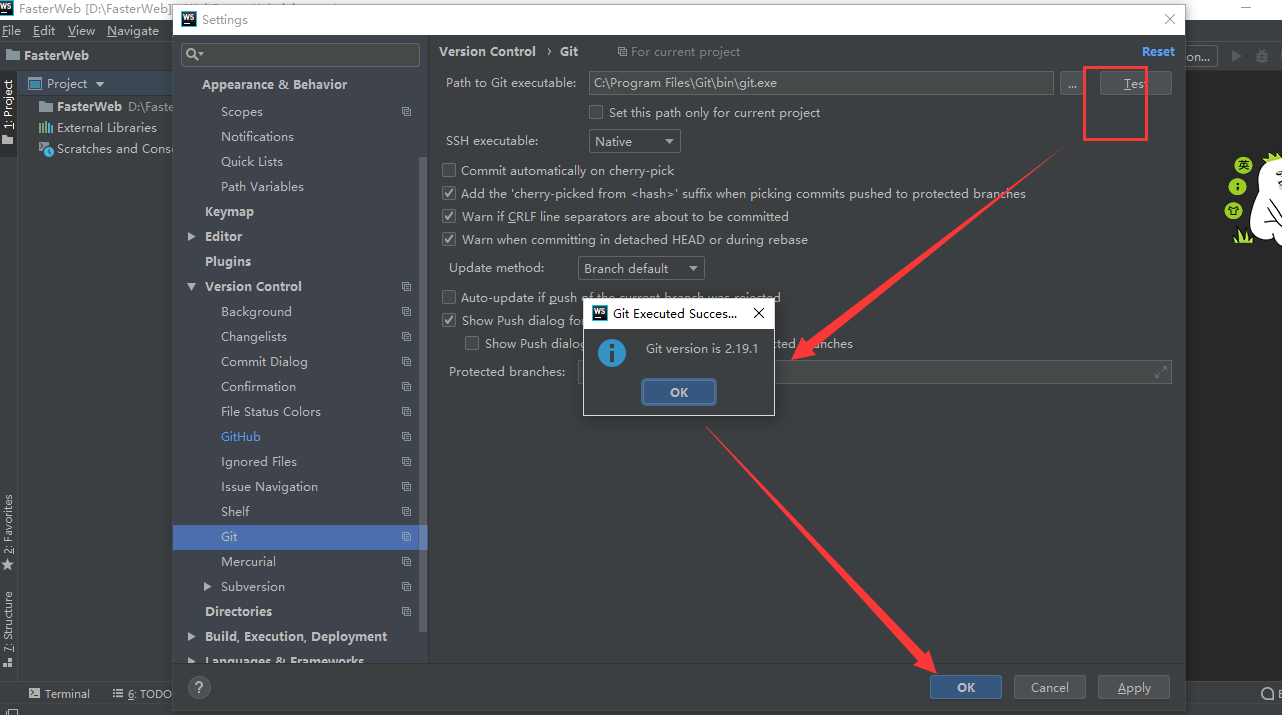Open the 1: Project side tab

tap(8, 112)
